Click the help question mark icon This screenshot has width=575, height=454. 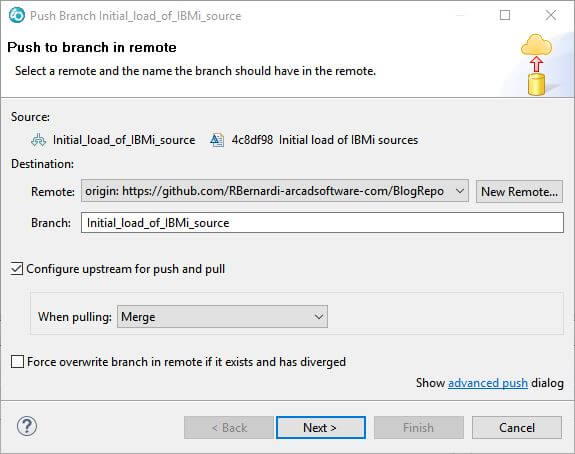27,426
